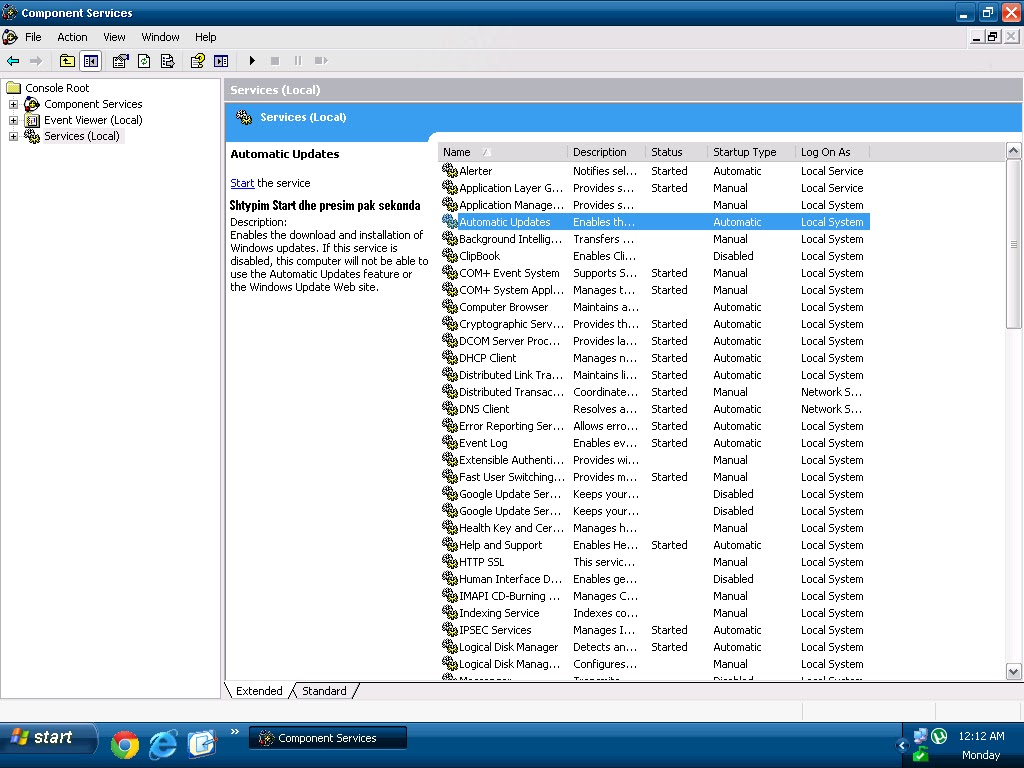Select the Indexing Service icon
The width and height of the screenshot is (1024, 768).
[x=449, y=613]
